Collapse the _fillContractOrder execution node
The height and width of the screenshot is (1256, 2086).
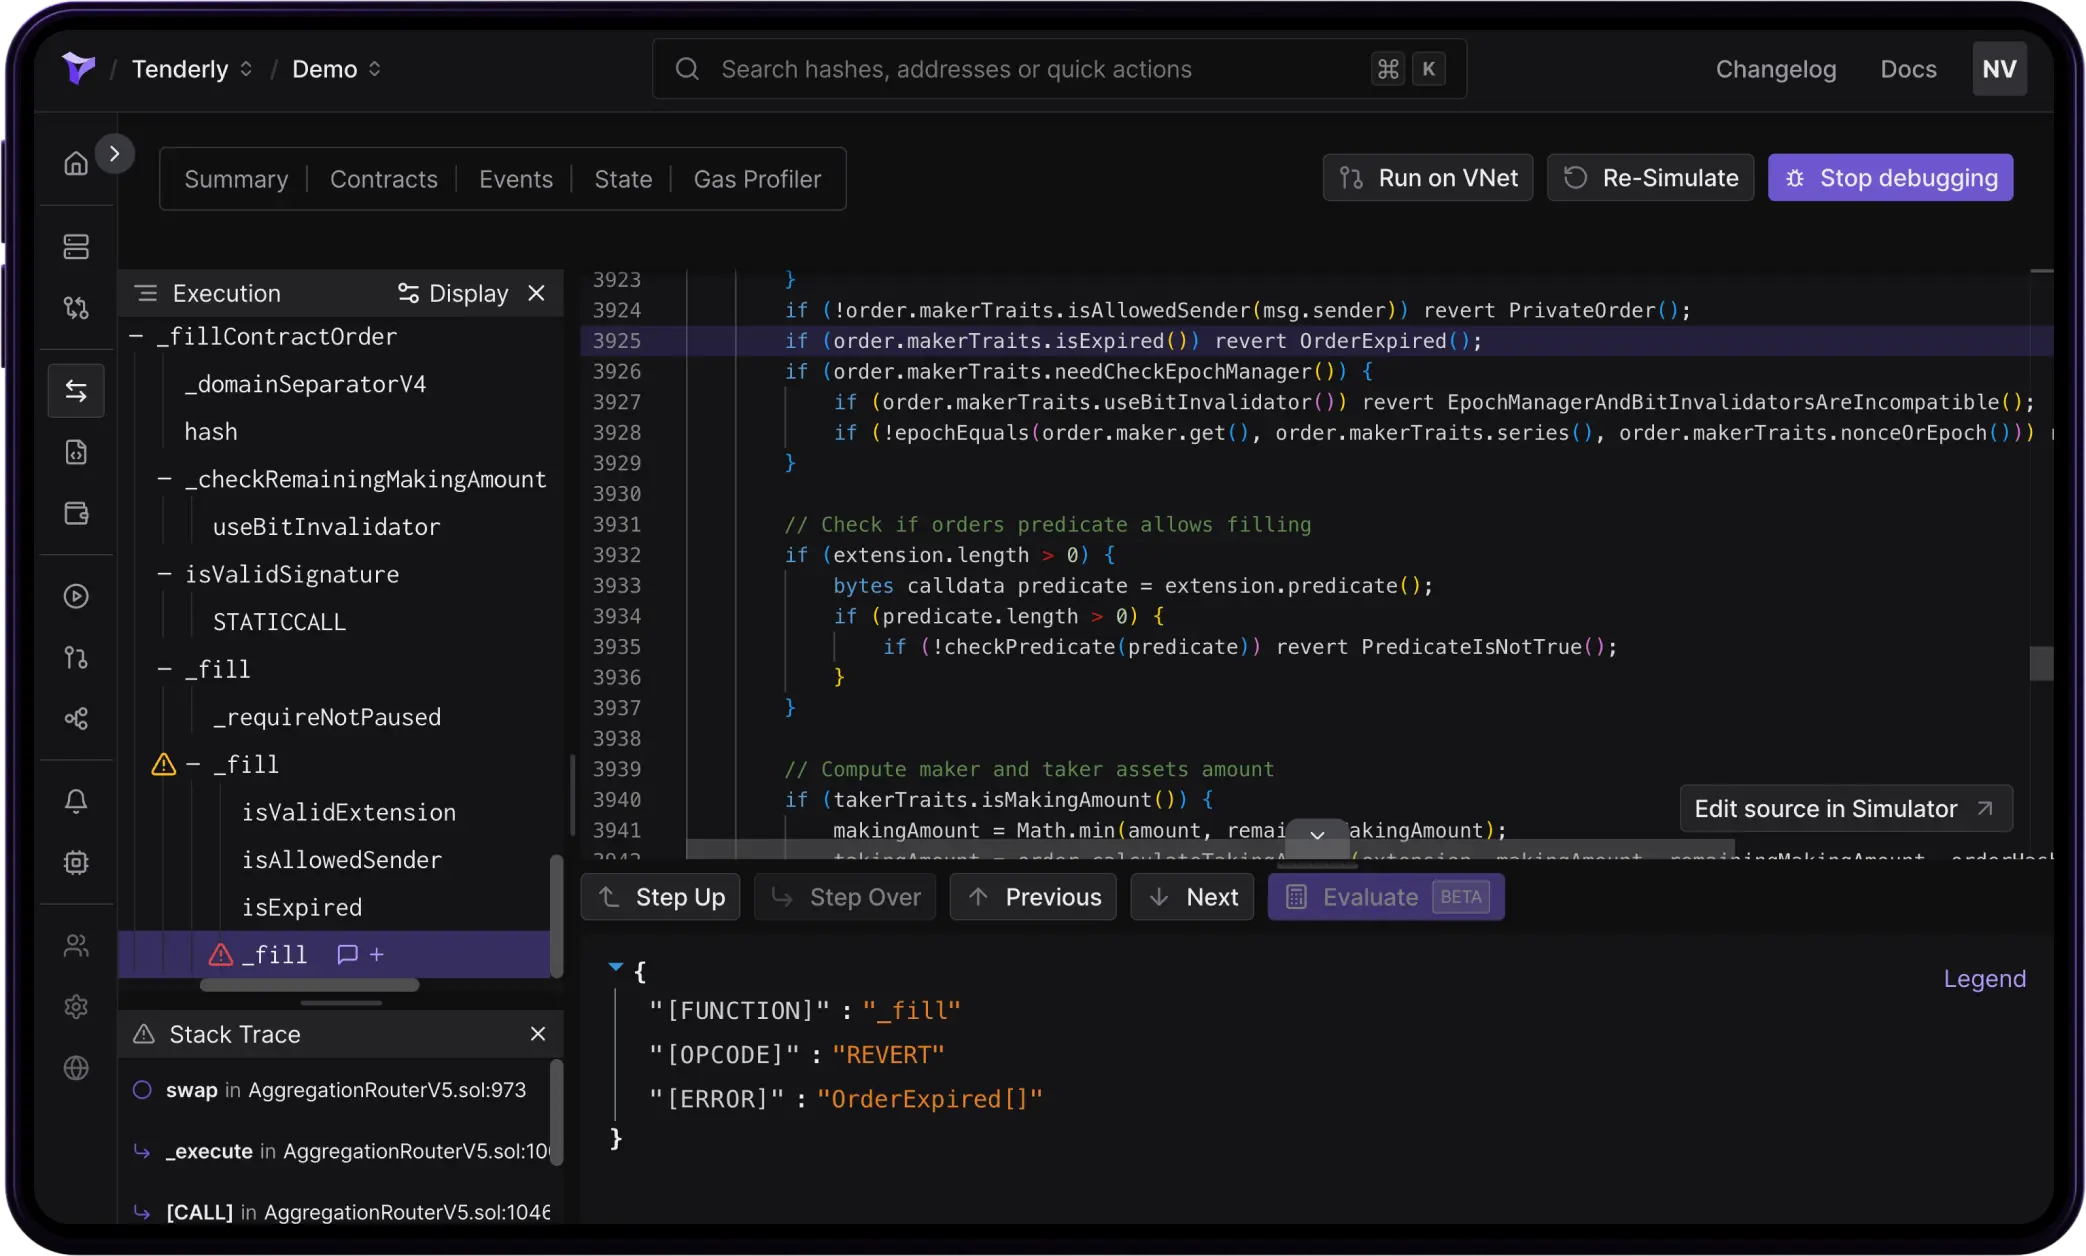pyautogui.click(x=137, y=336)
